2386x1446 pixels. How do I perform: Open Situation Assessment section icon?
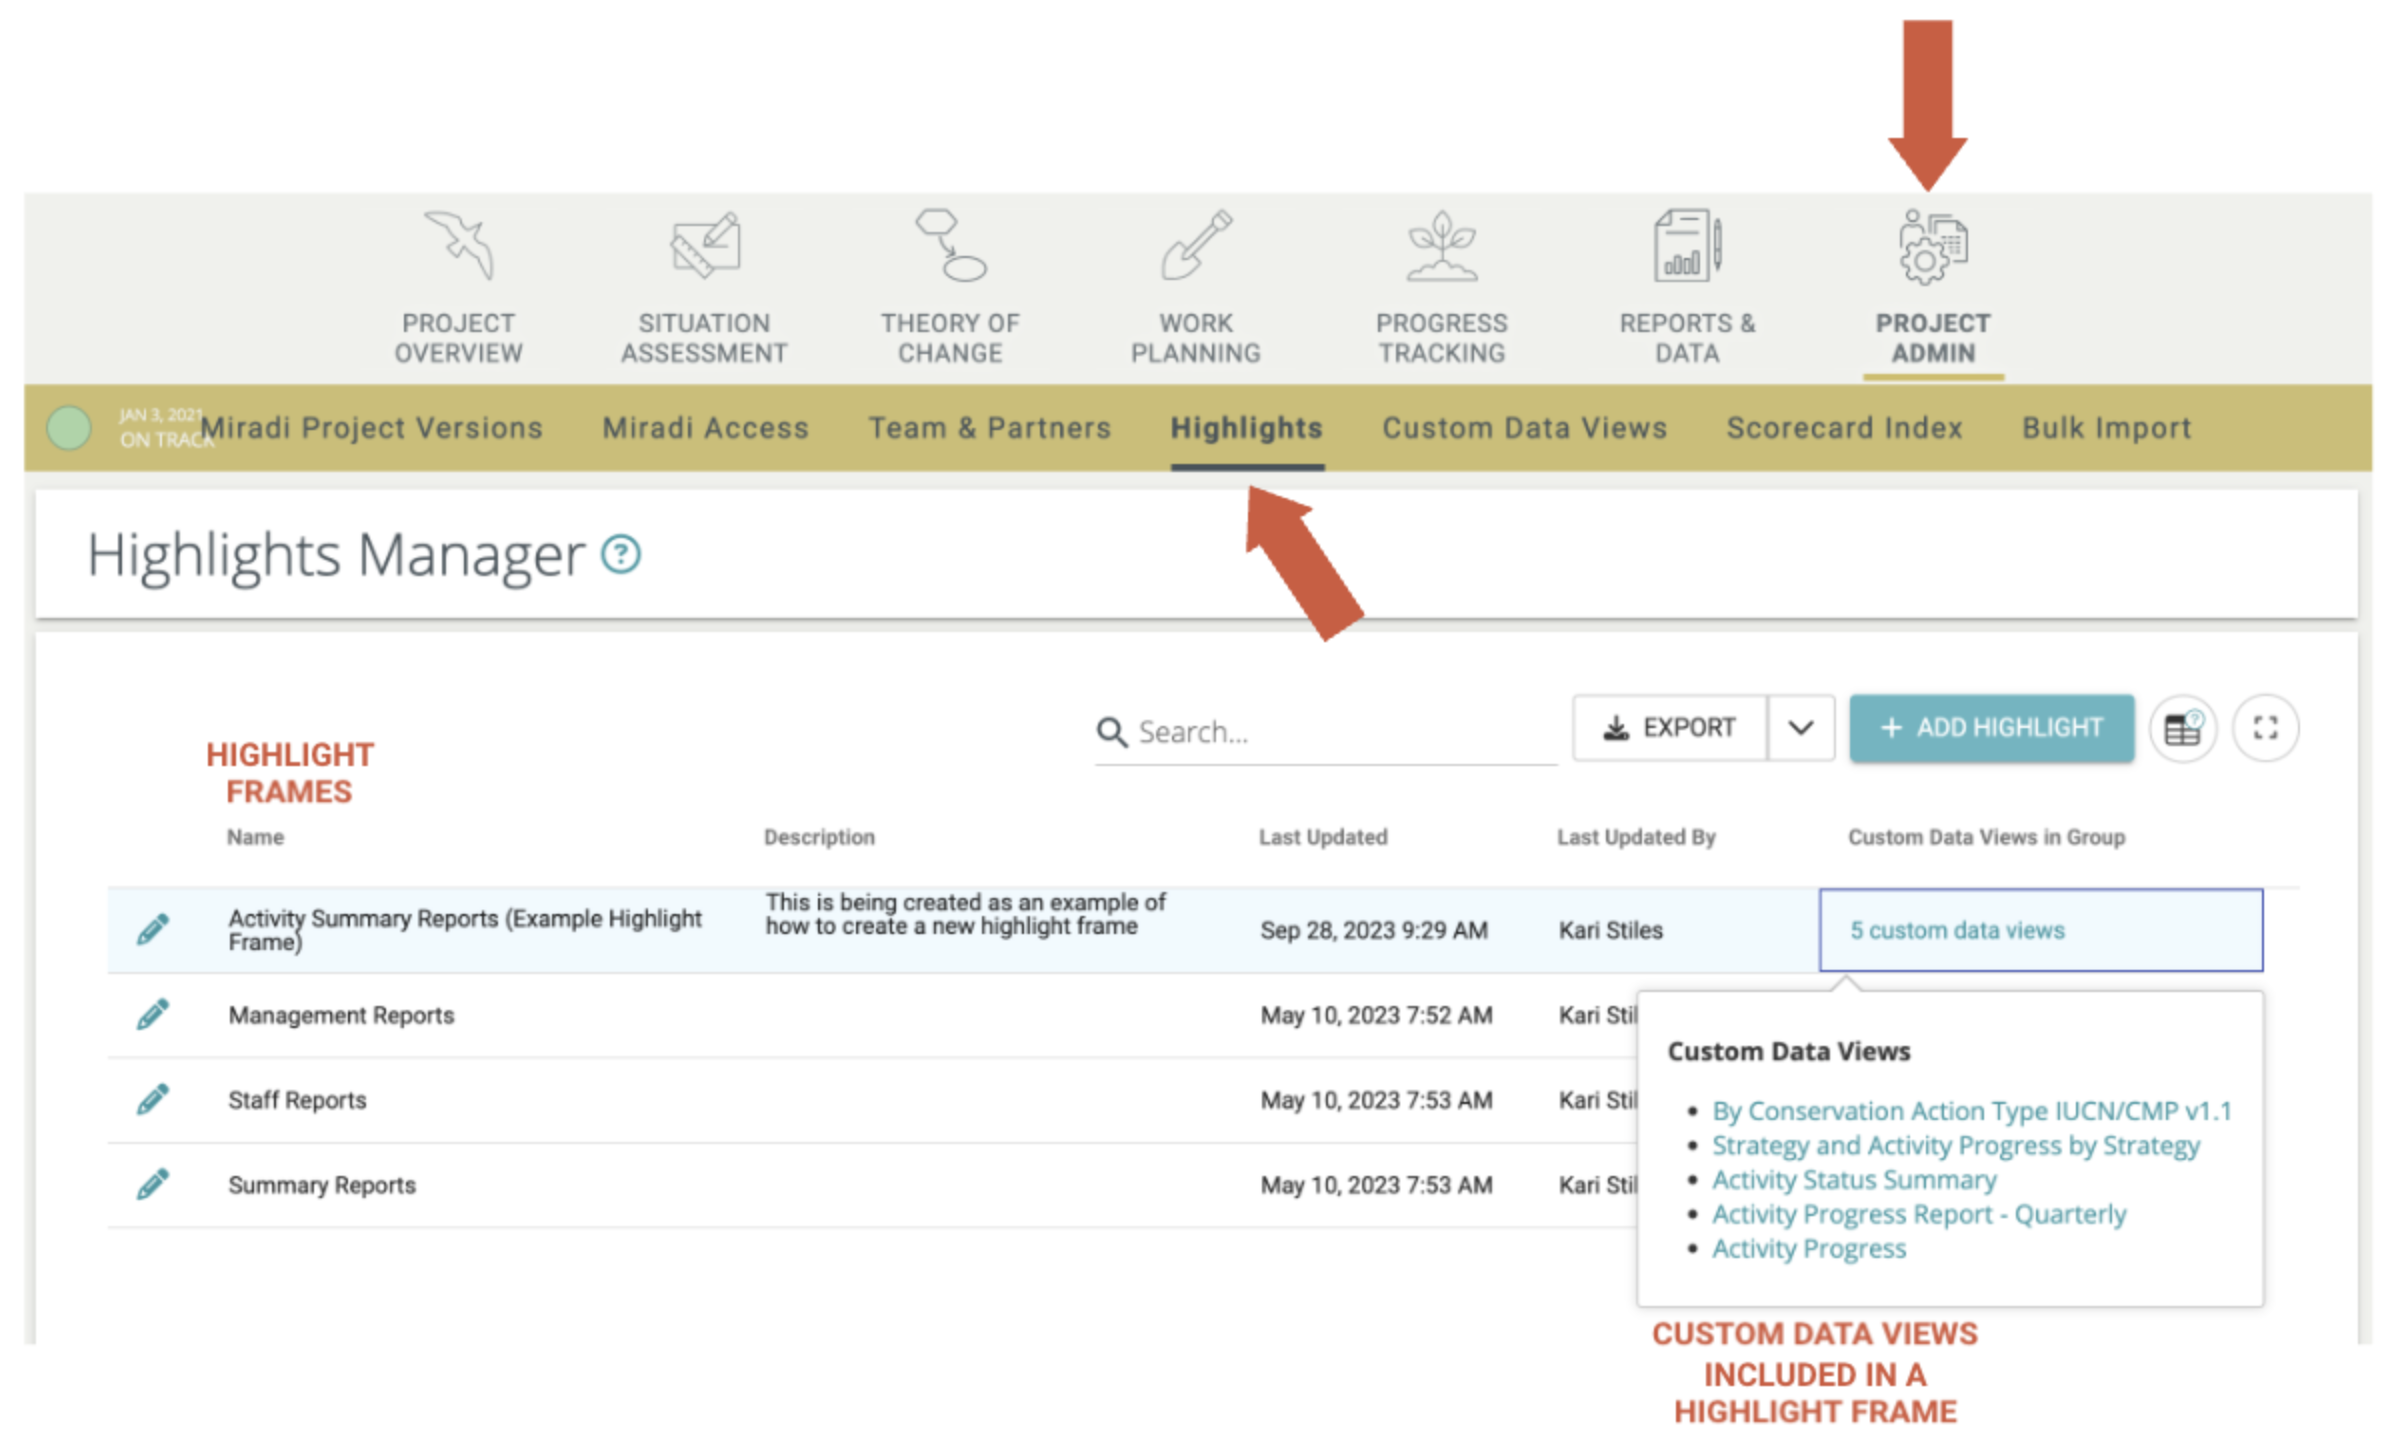tap(704, 245)
